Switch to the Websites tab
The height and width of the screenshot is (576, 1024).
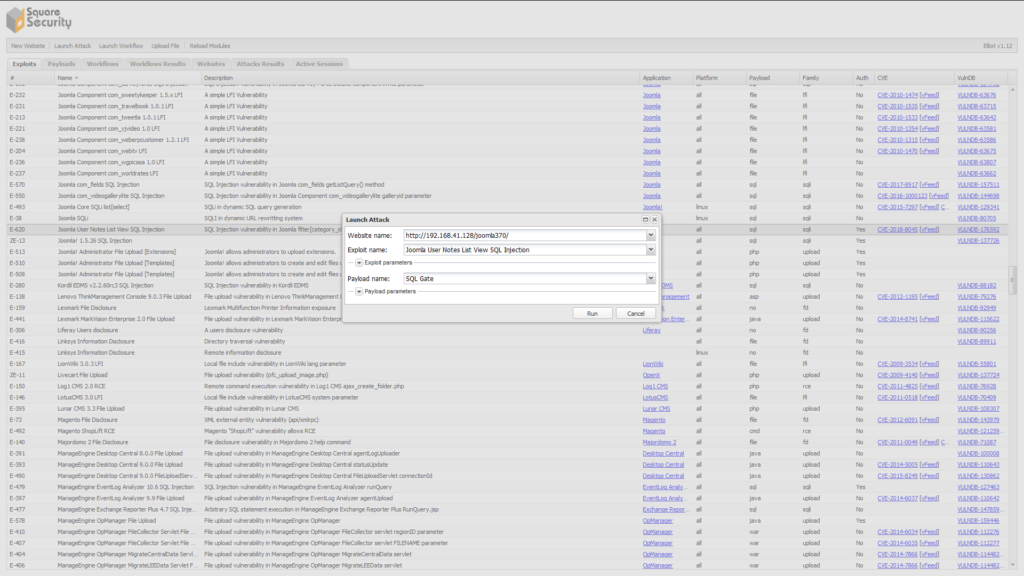[211, 64]
